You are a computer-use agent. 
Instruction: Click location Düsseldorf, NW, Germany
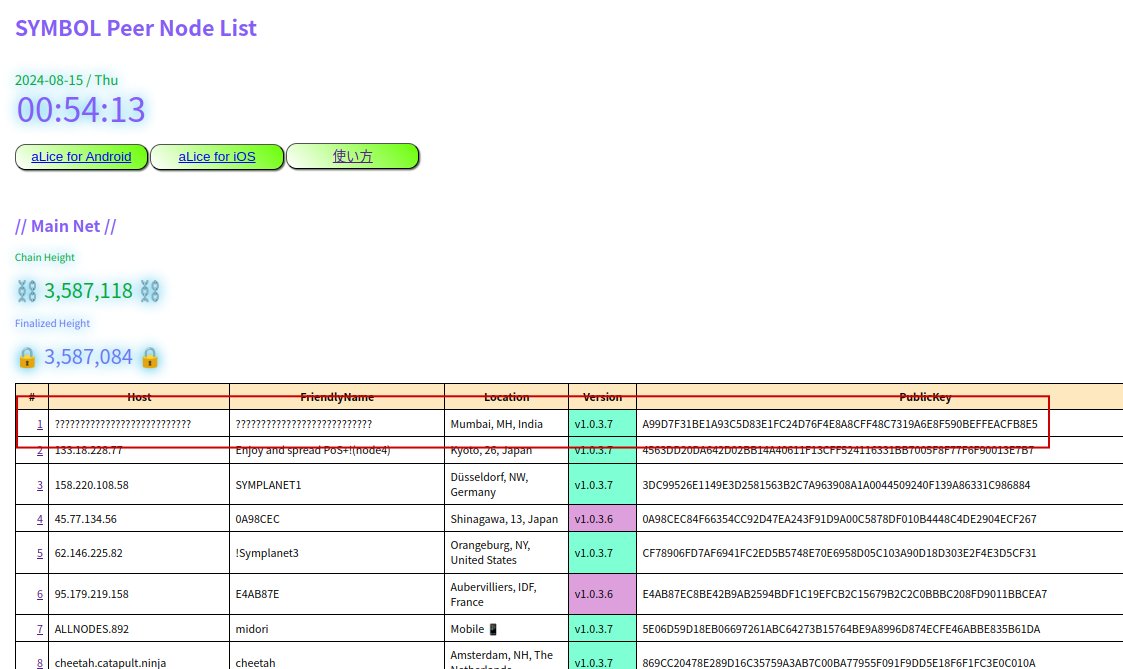[x=489, y=484]
